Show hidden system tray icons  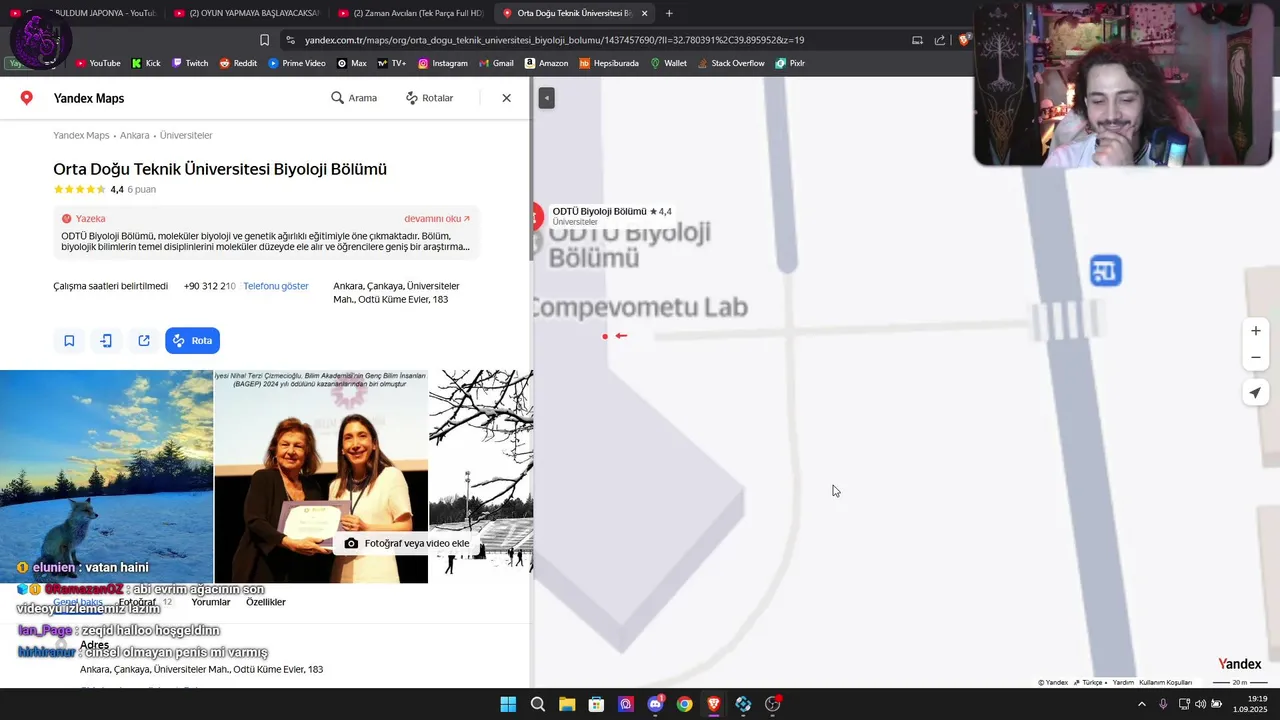click(1142, 704)
